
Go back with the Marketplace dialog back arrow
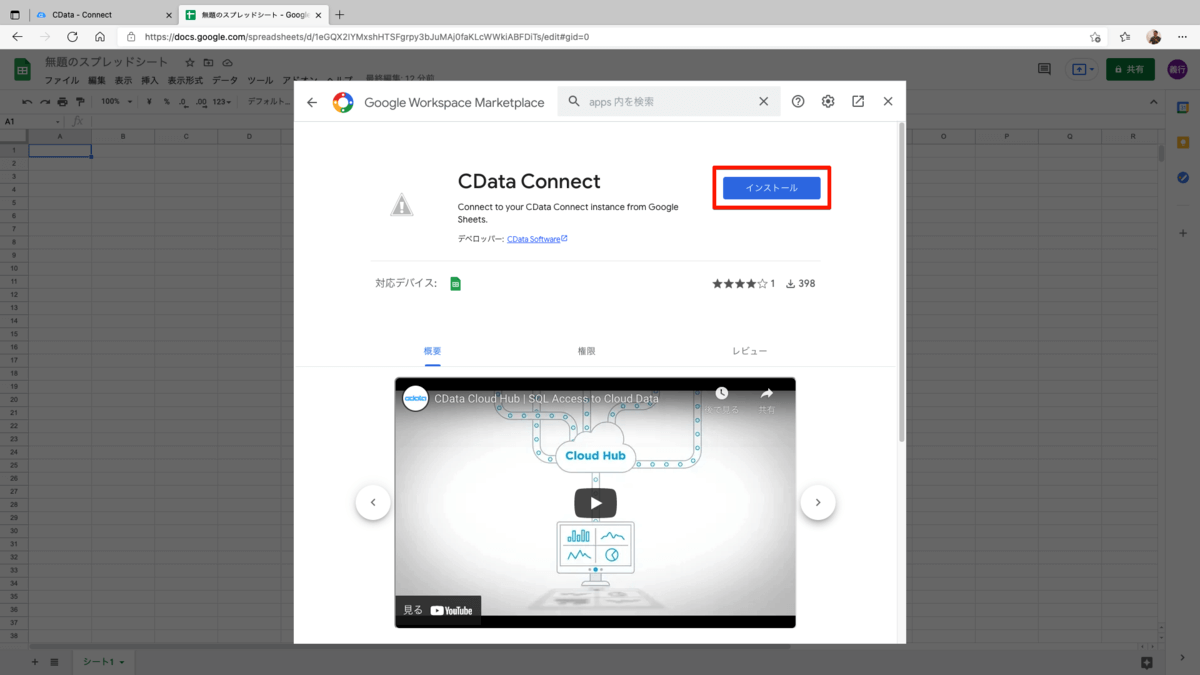pyautogui.click(x=312, y=102)
